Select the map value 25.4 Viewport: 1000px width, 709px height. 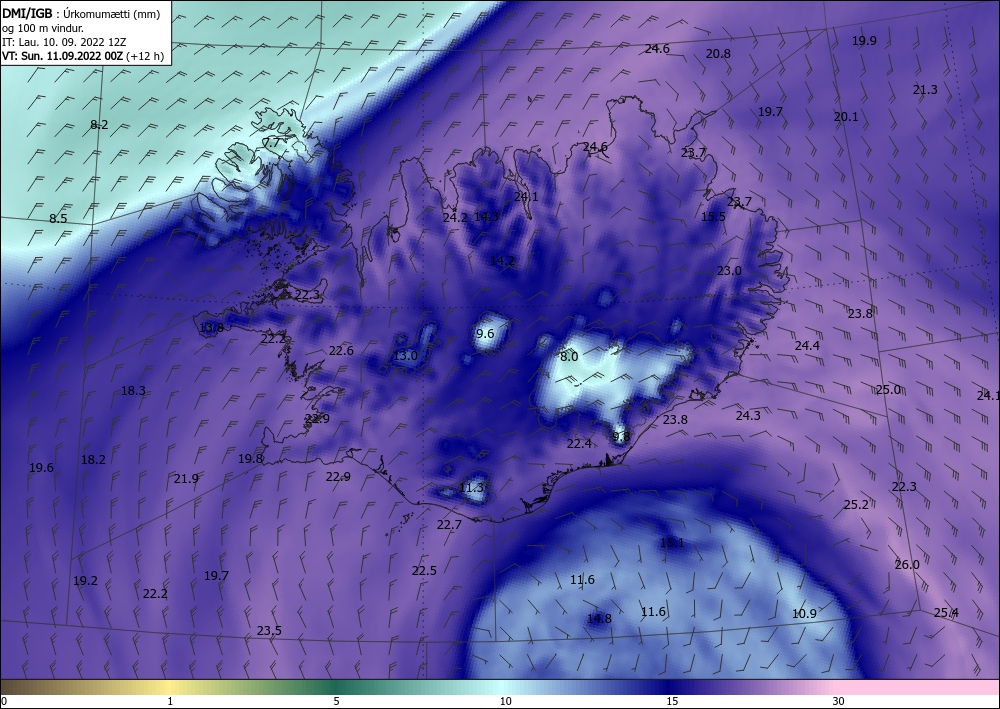[x=946, y=613]
